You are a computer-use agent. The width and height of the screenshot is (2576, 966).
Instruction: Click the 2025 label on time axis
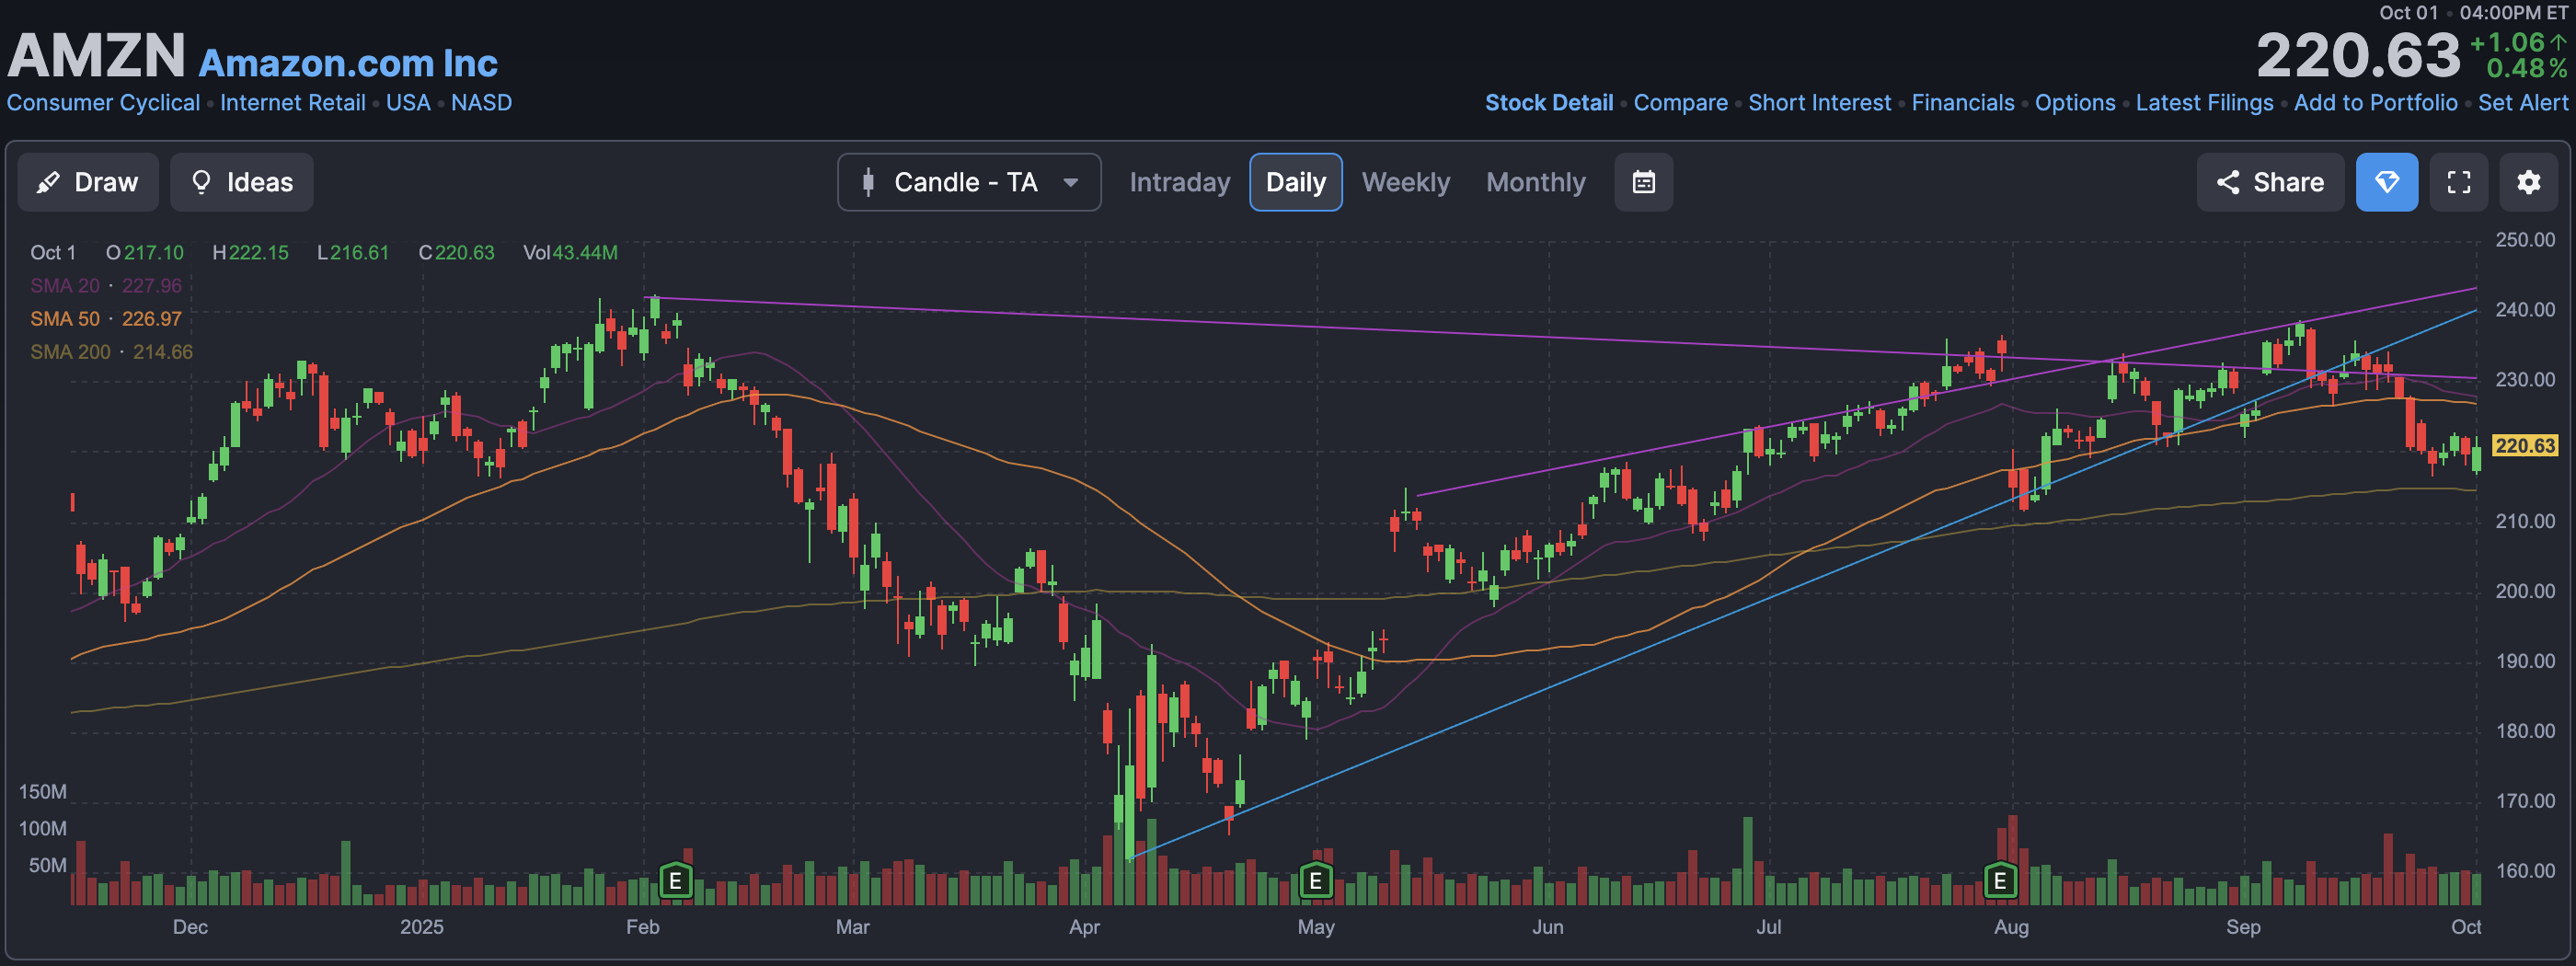421,927
